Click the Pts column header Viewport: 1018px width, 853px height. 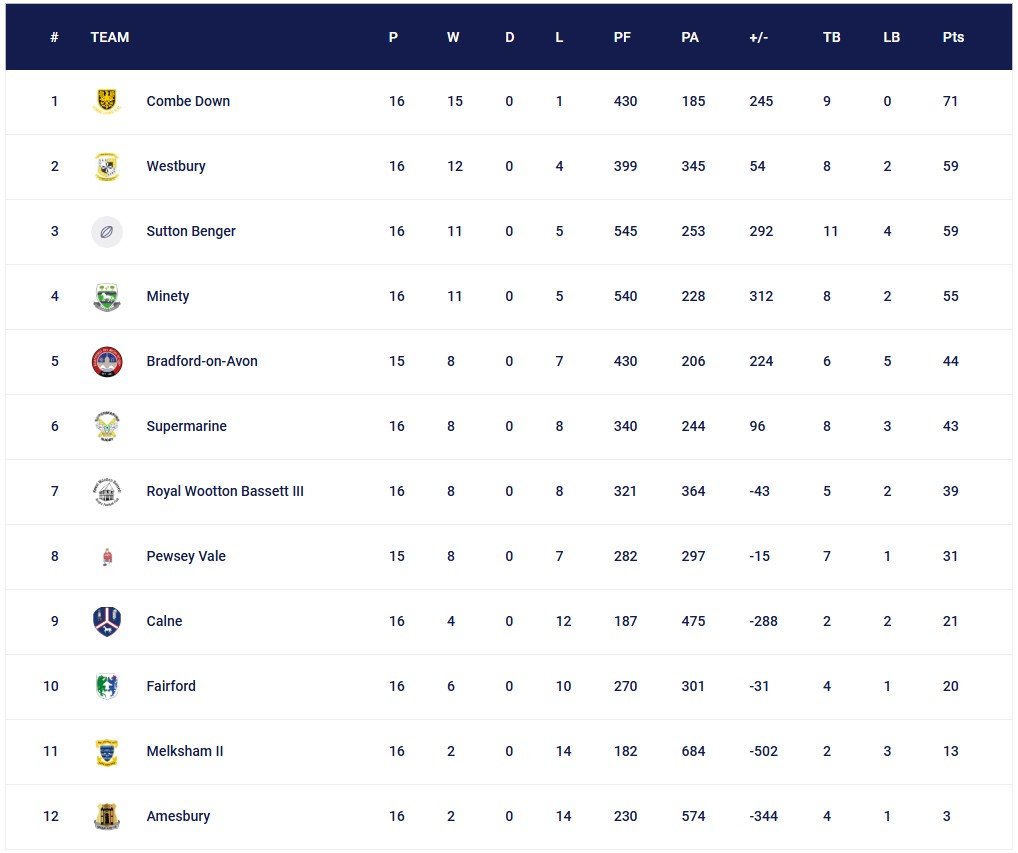[x=953, y=37]
